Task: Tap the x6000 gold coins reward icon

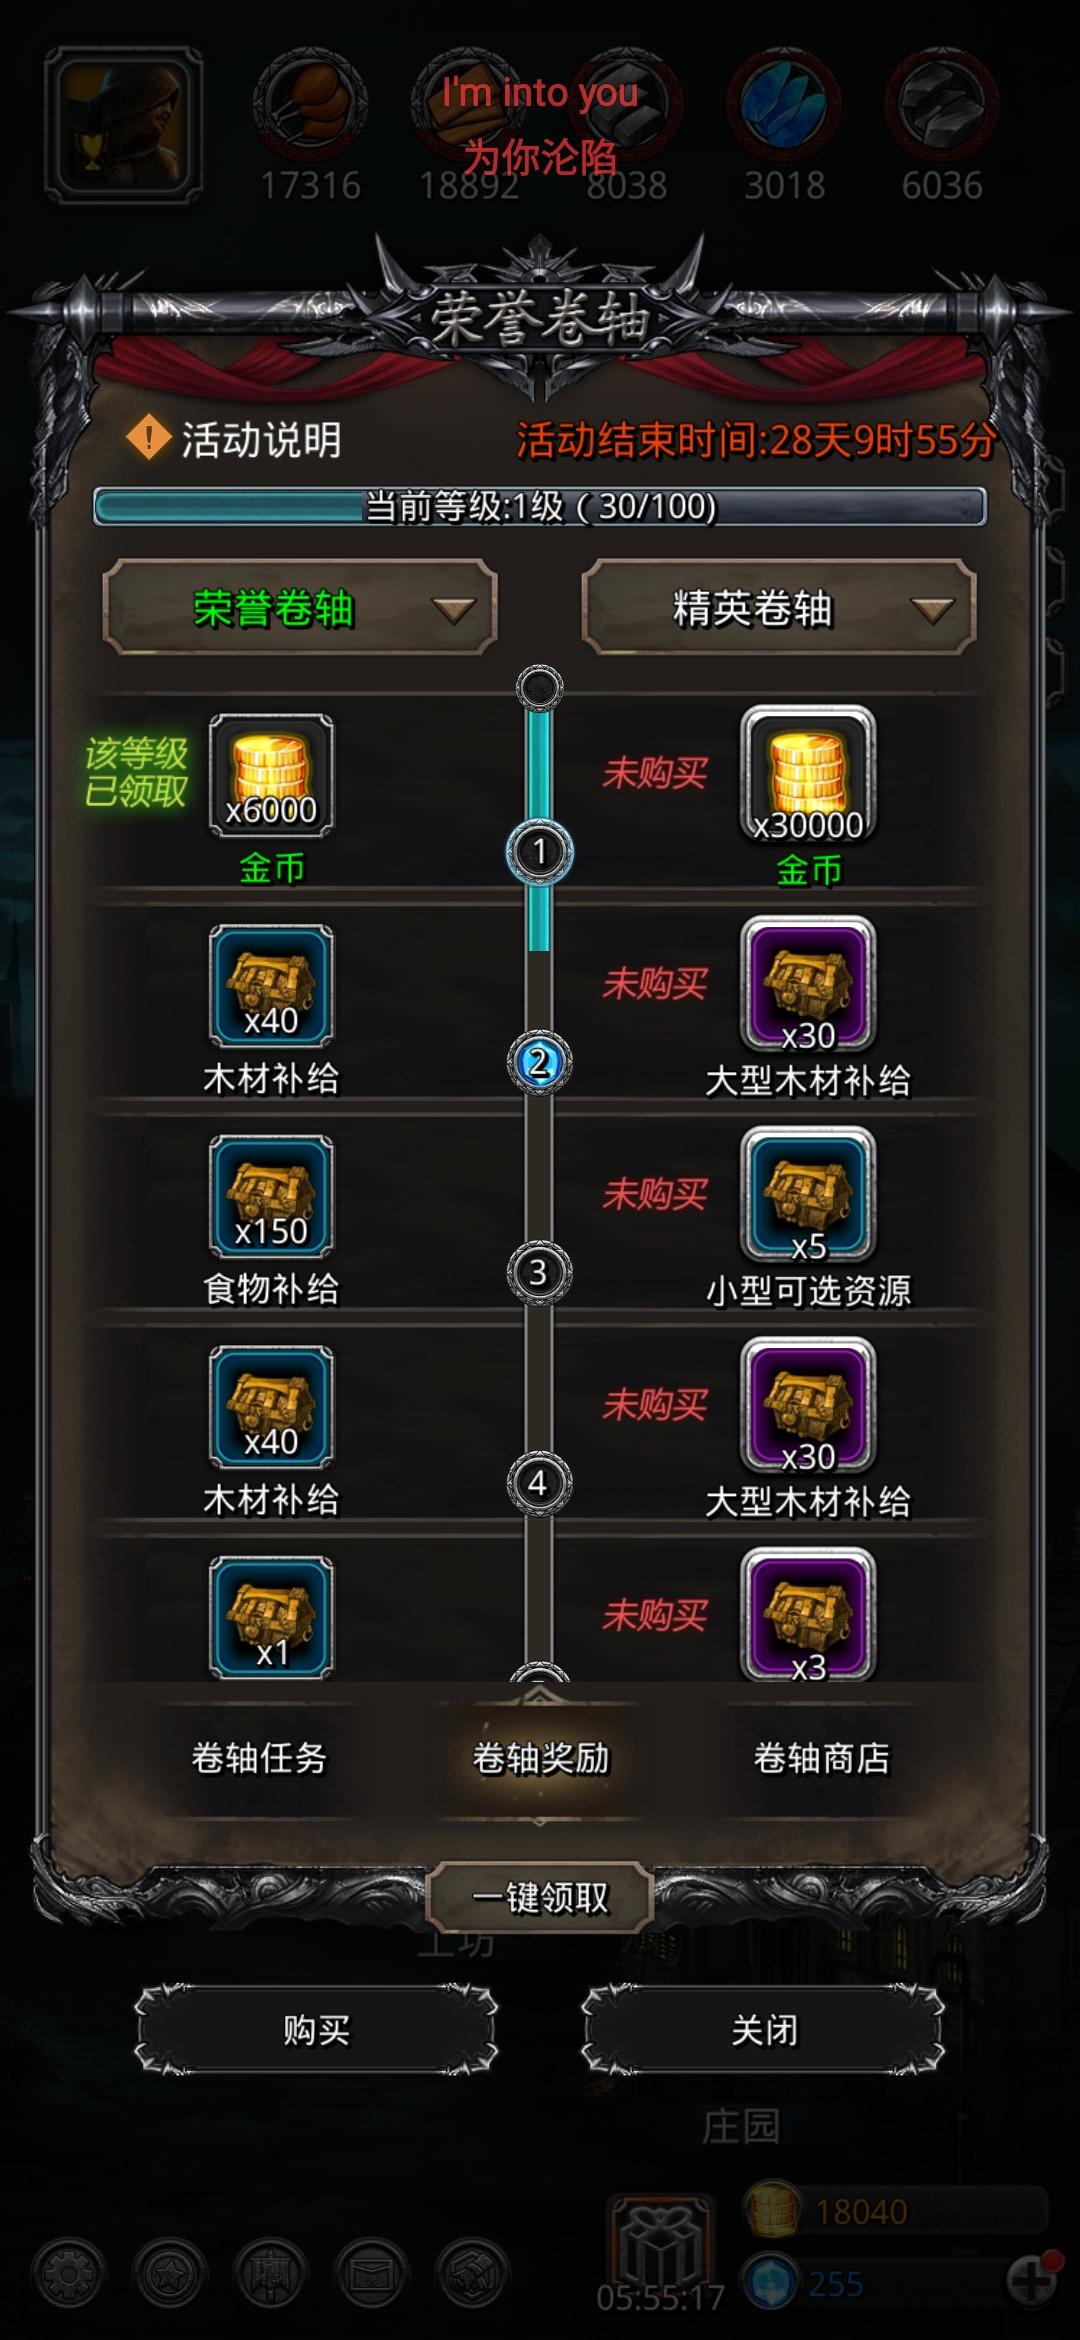Action: click(271, 775)
